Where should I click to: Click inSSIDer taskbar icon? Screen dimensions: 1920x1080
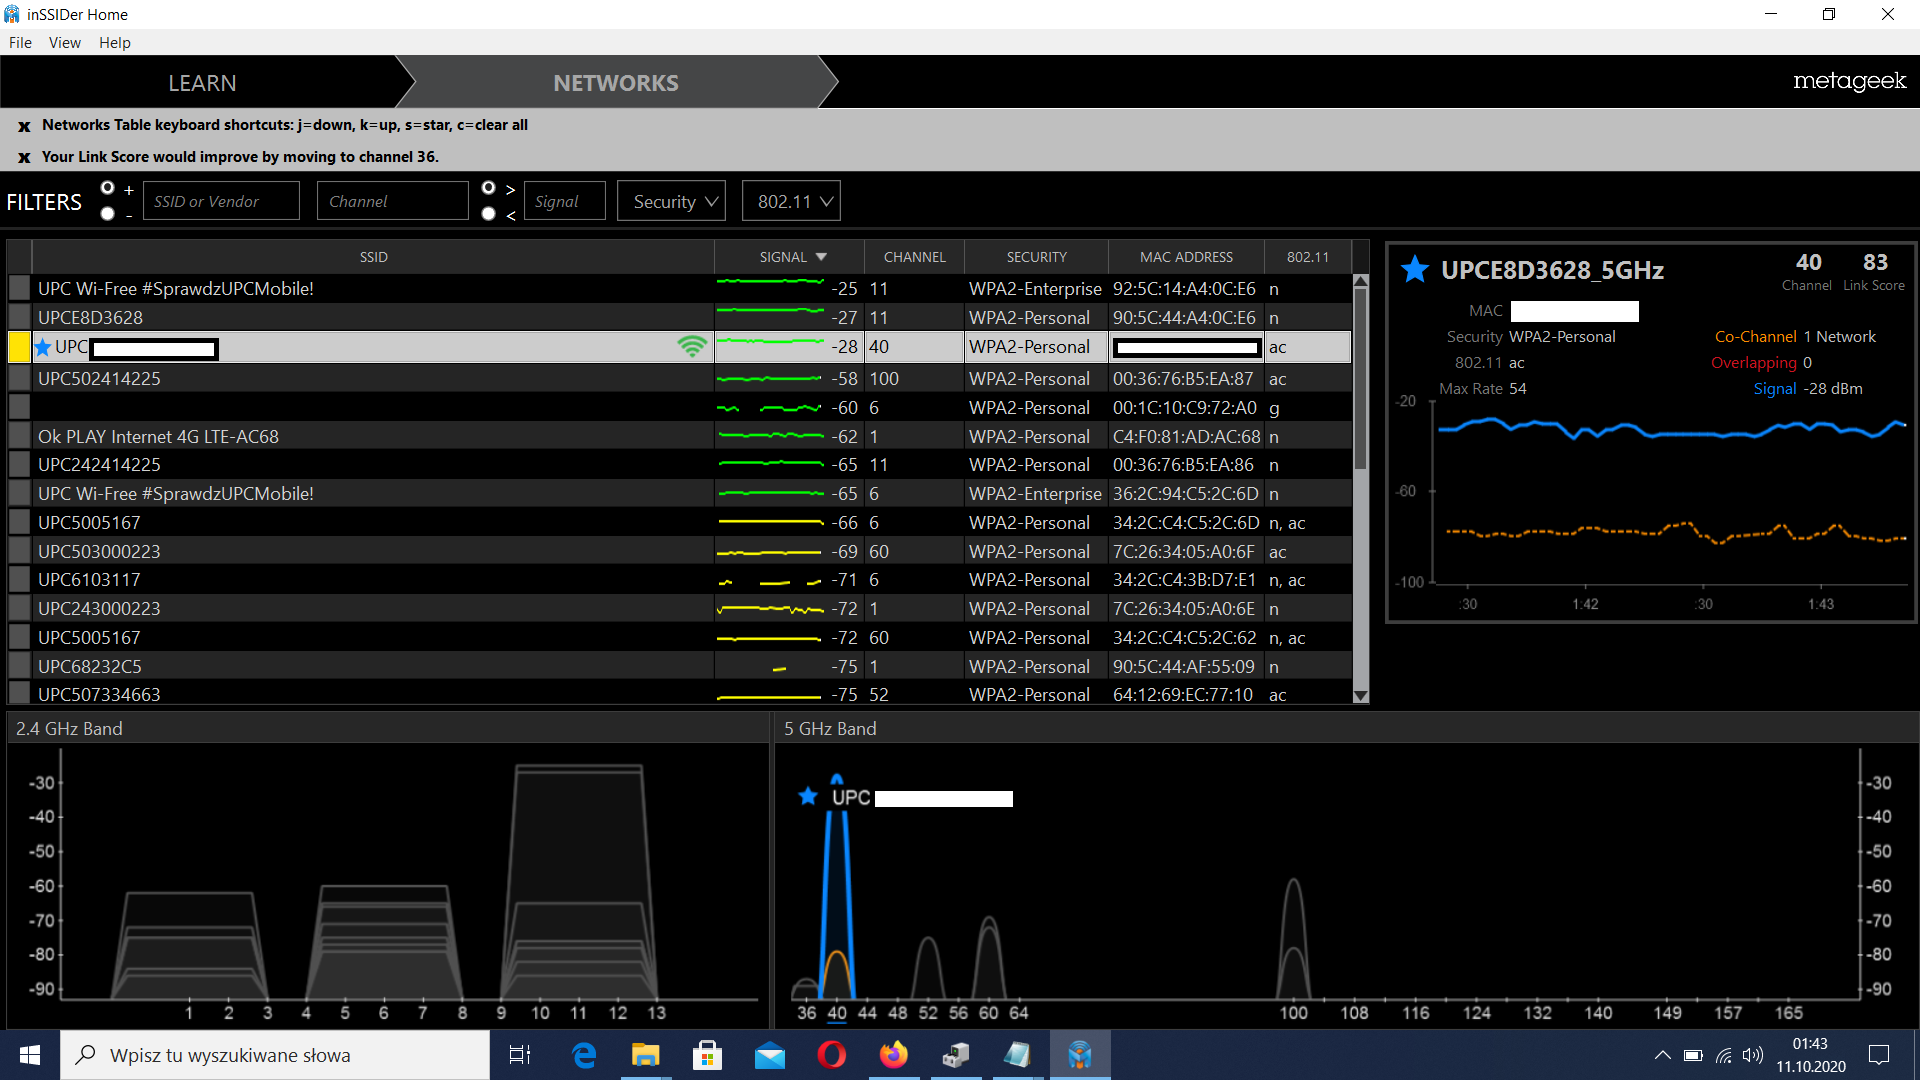tap(1080, 1055)
